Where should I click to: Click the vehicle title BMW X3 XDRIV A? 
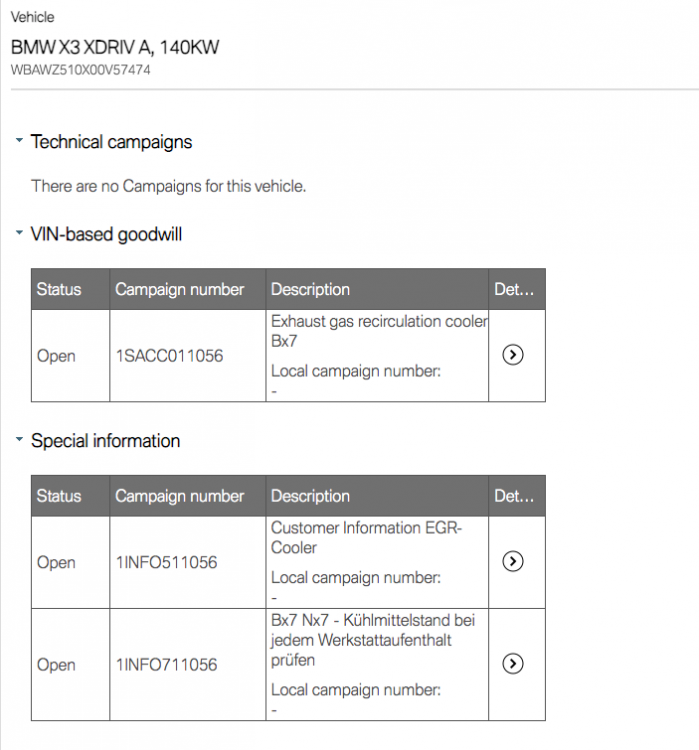[x=115, y=47]
